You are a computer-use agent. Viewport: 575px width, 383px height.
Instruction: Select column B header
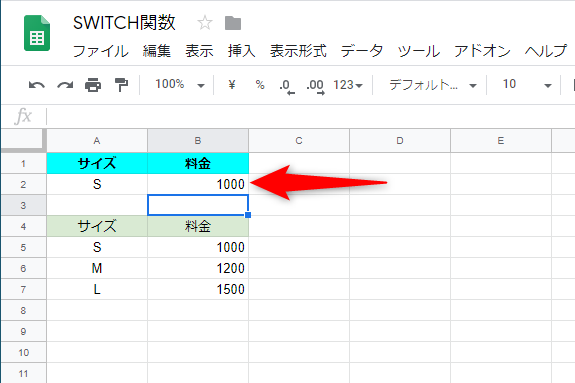(x=198, y=141)
